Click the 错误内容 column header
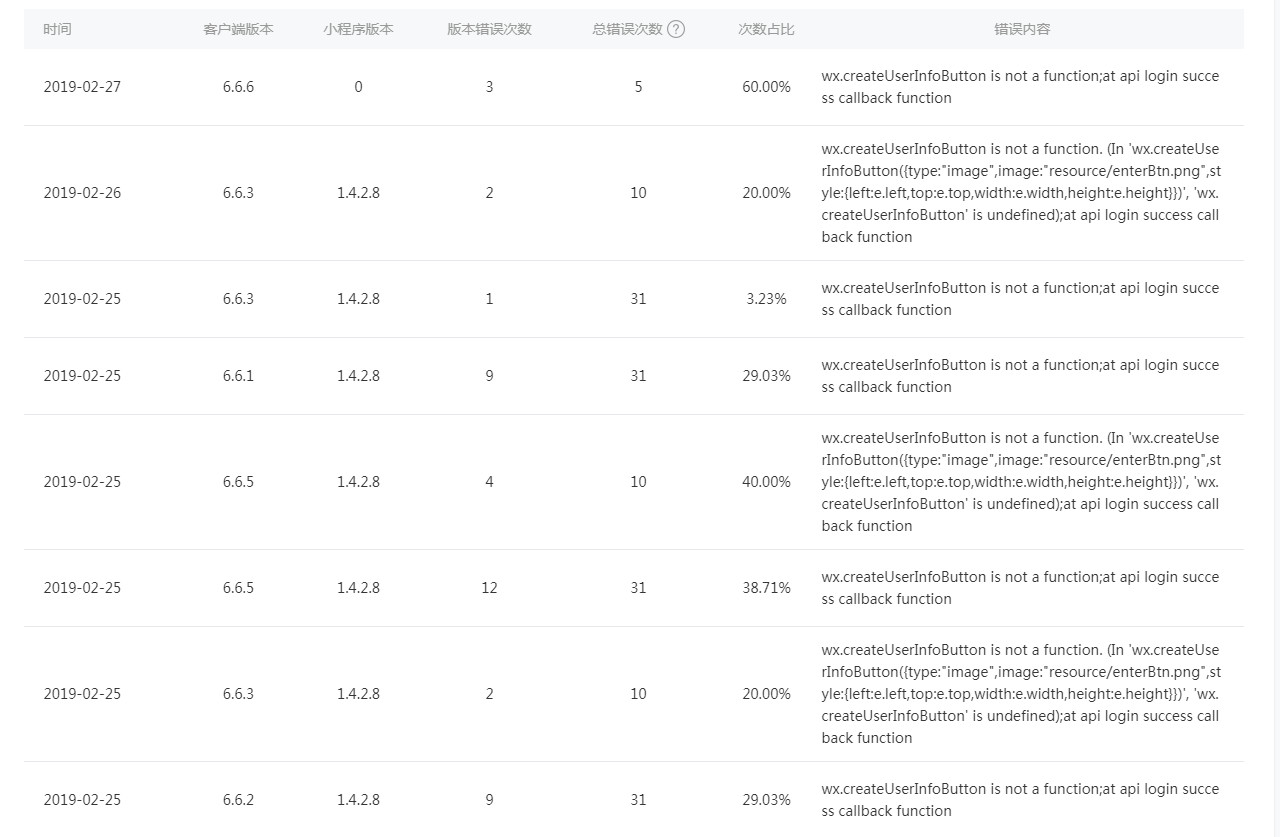Viewport: 1280px width, 837px height. [x=1022, y=29]
